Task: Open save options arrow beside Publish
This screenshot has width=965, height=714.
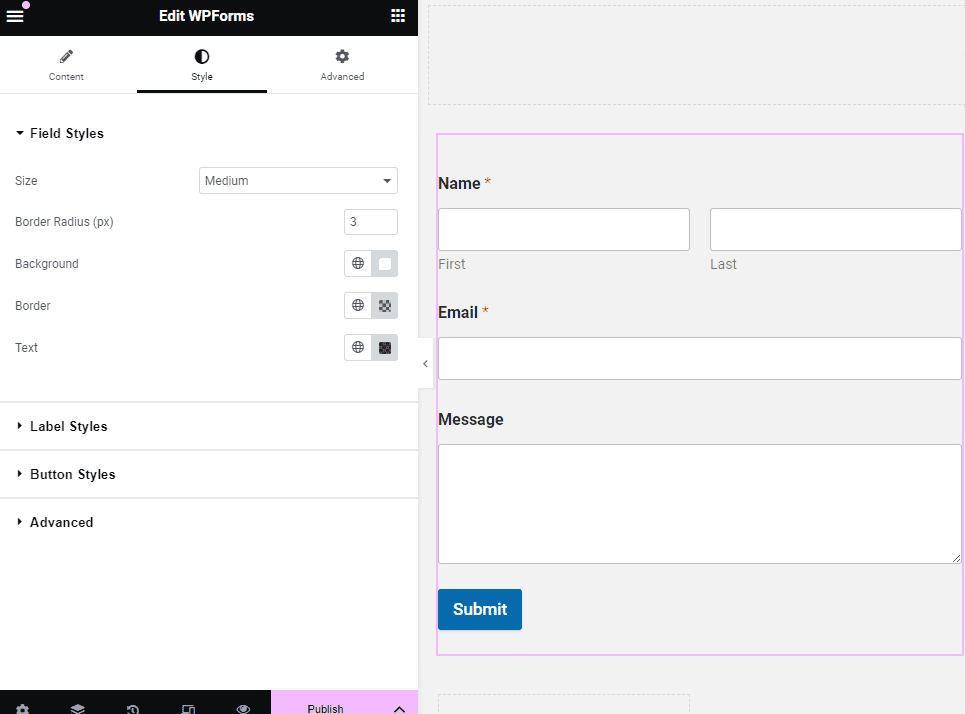Action: pos(399,708)
